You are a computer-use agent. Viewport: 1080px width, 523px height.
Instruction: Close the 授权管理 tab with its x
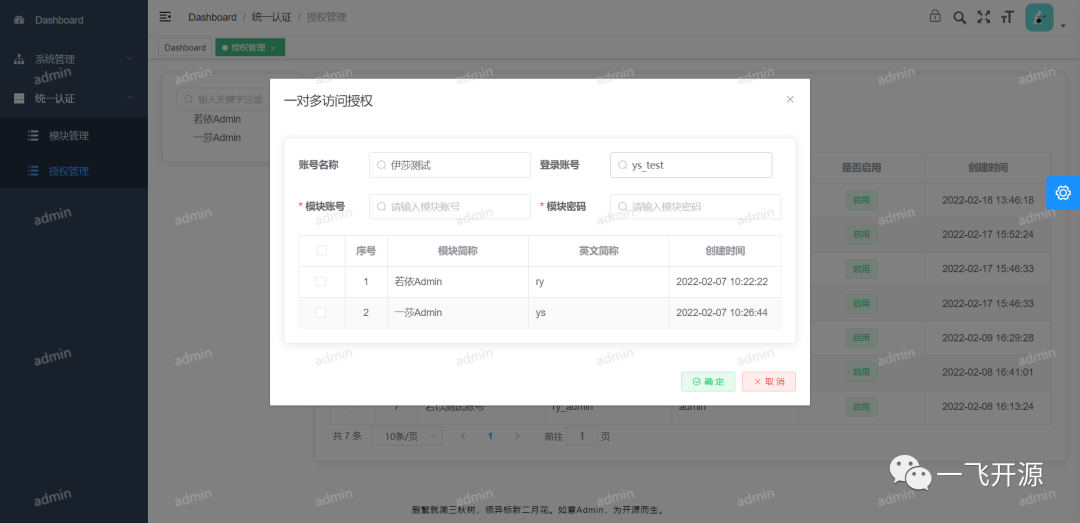coord(273,48)
